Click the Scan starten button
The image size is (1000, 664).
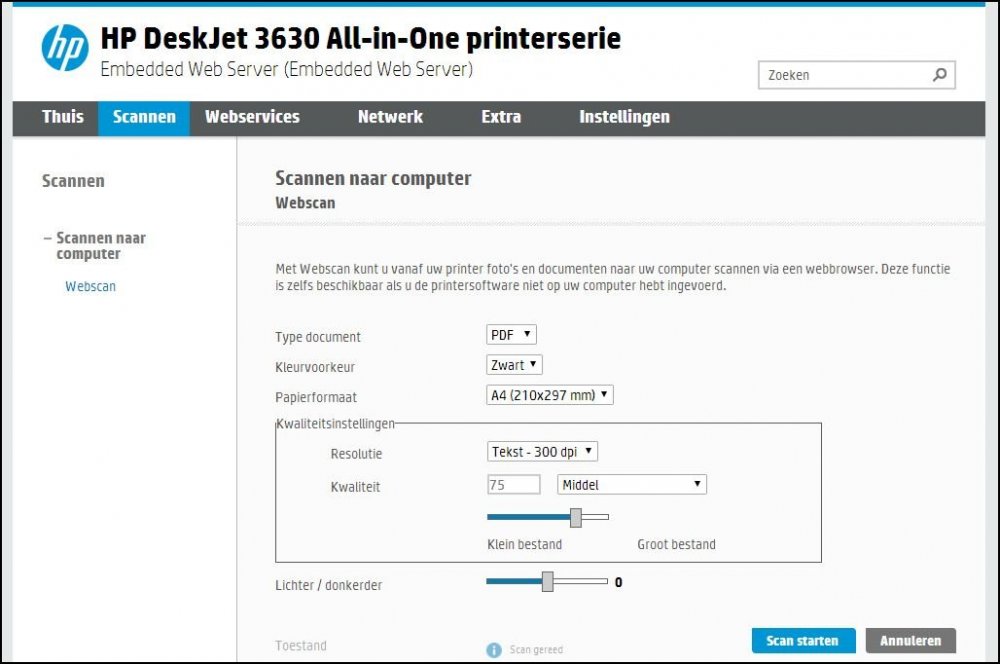[x=802, y=640]
